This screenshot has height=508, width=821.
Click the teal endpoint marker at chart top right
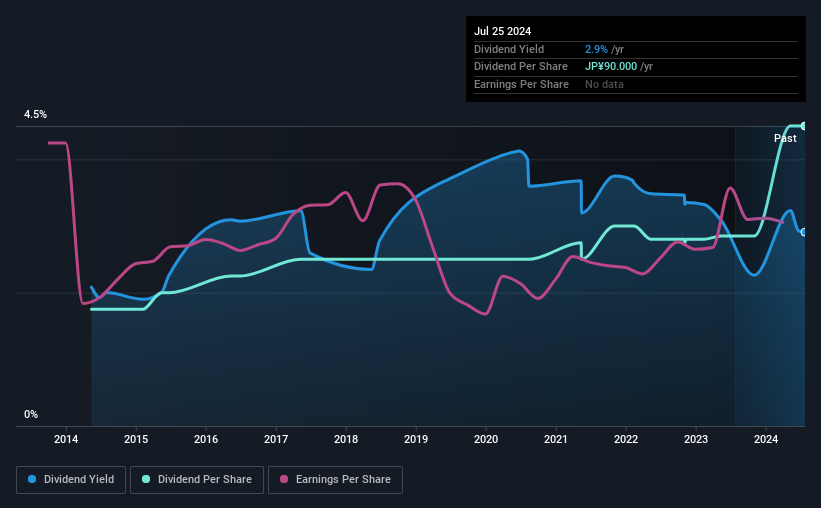click(x=803, y=126)
